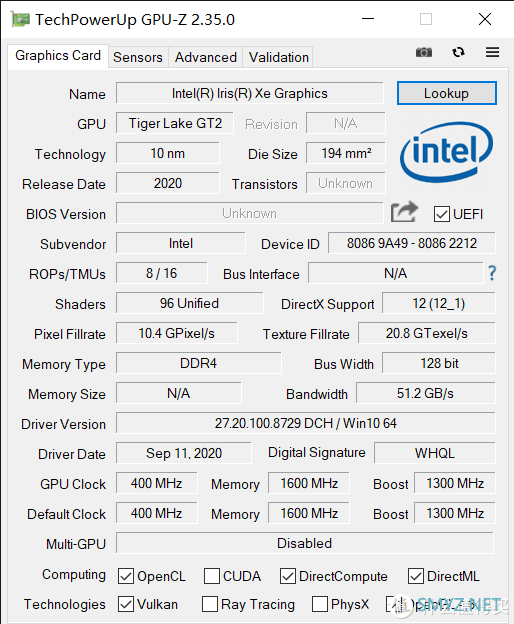Toggle the DirectCompute checkbox
514x624 pixels.
coord(288,576)
